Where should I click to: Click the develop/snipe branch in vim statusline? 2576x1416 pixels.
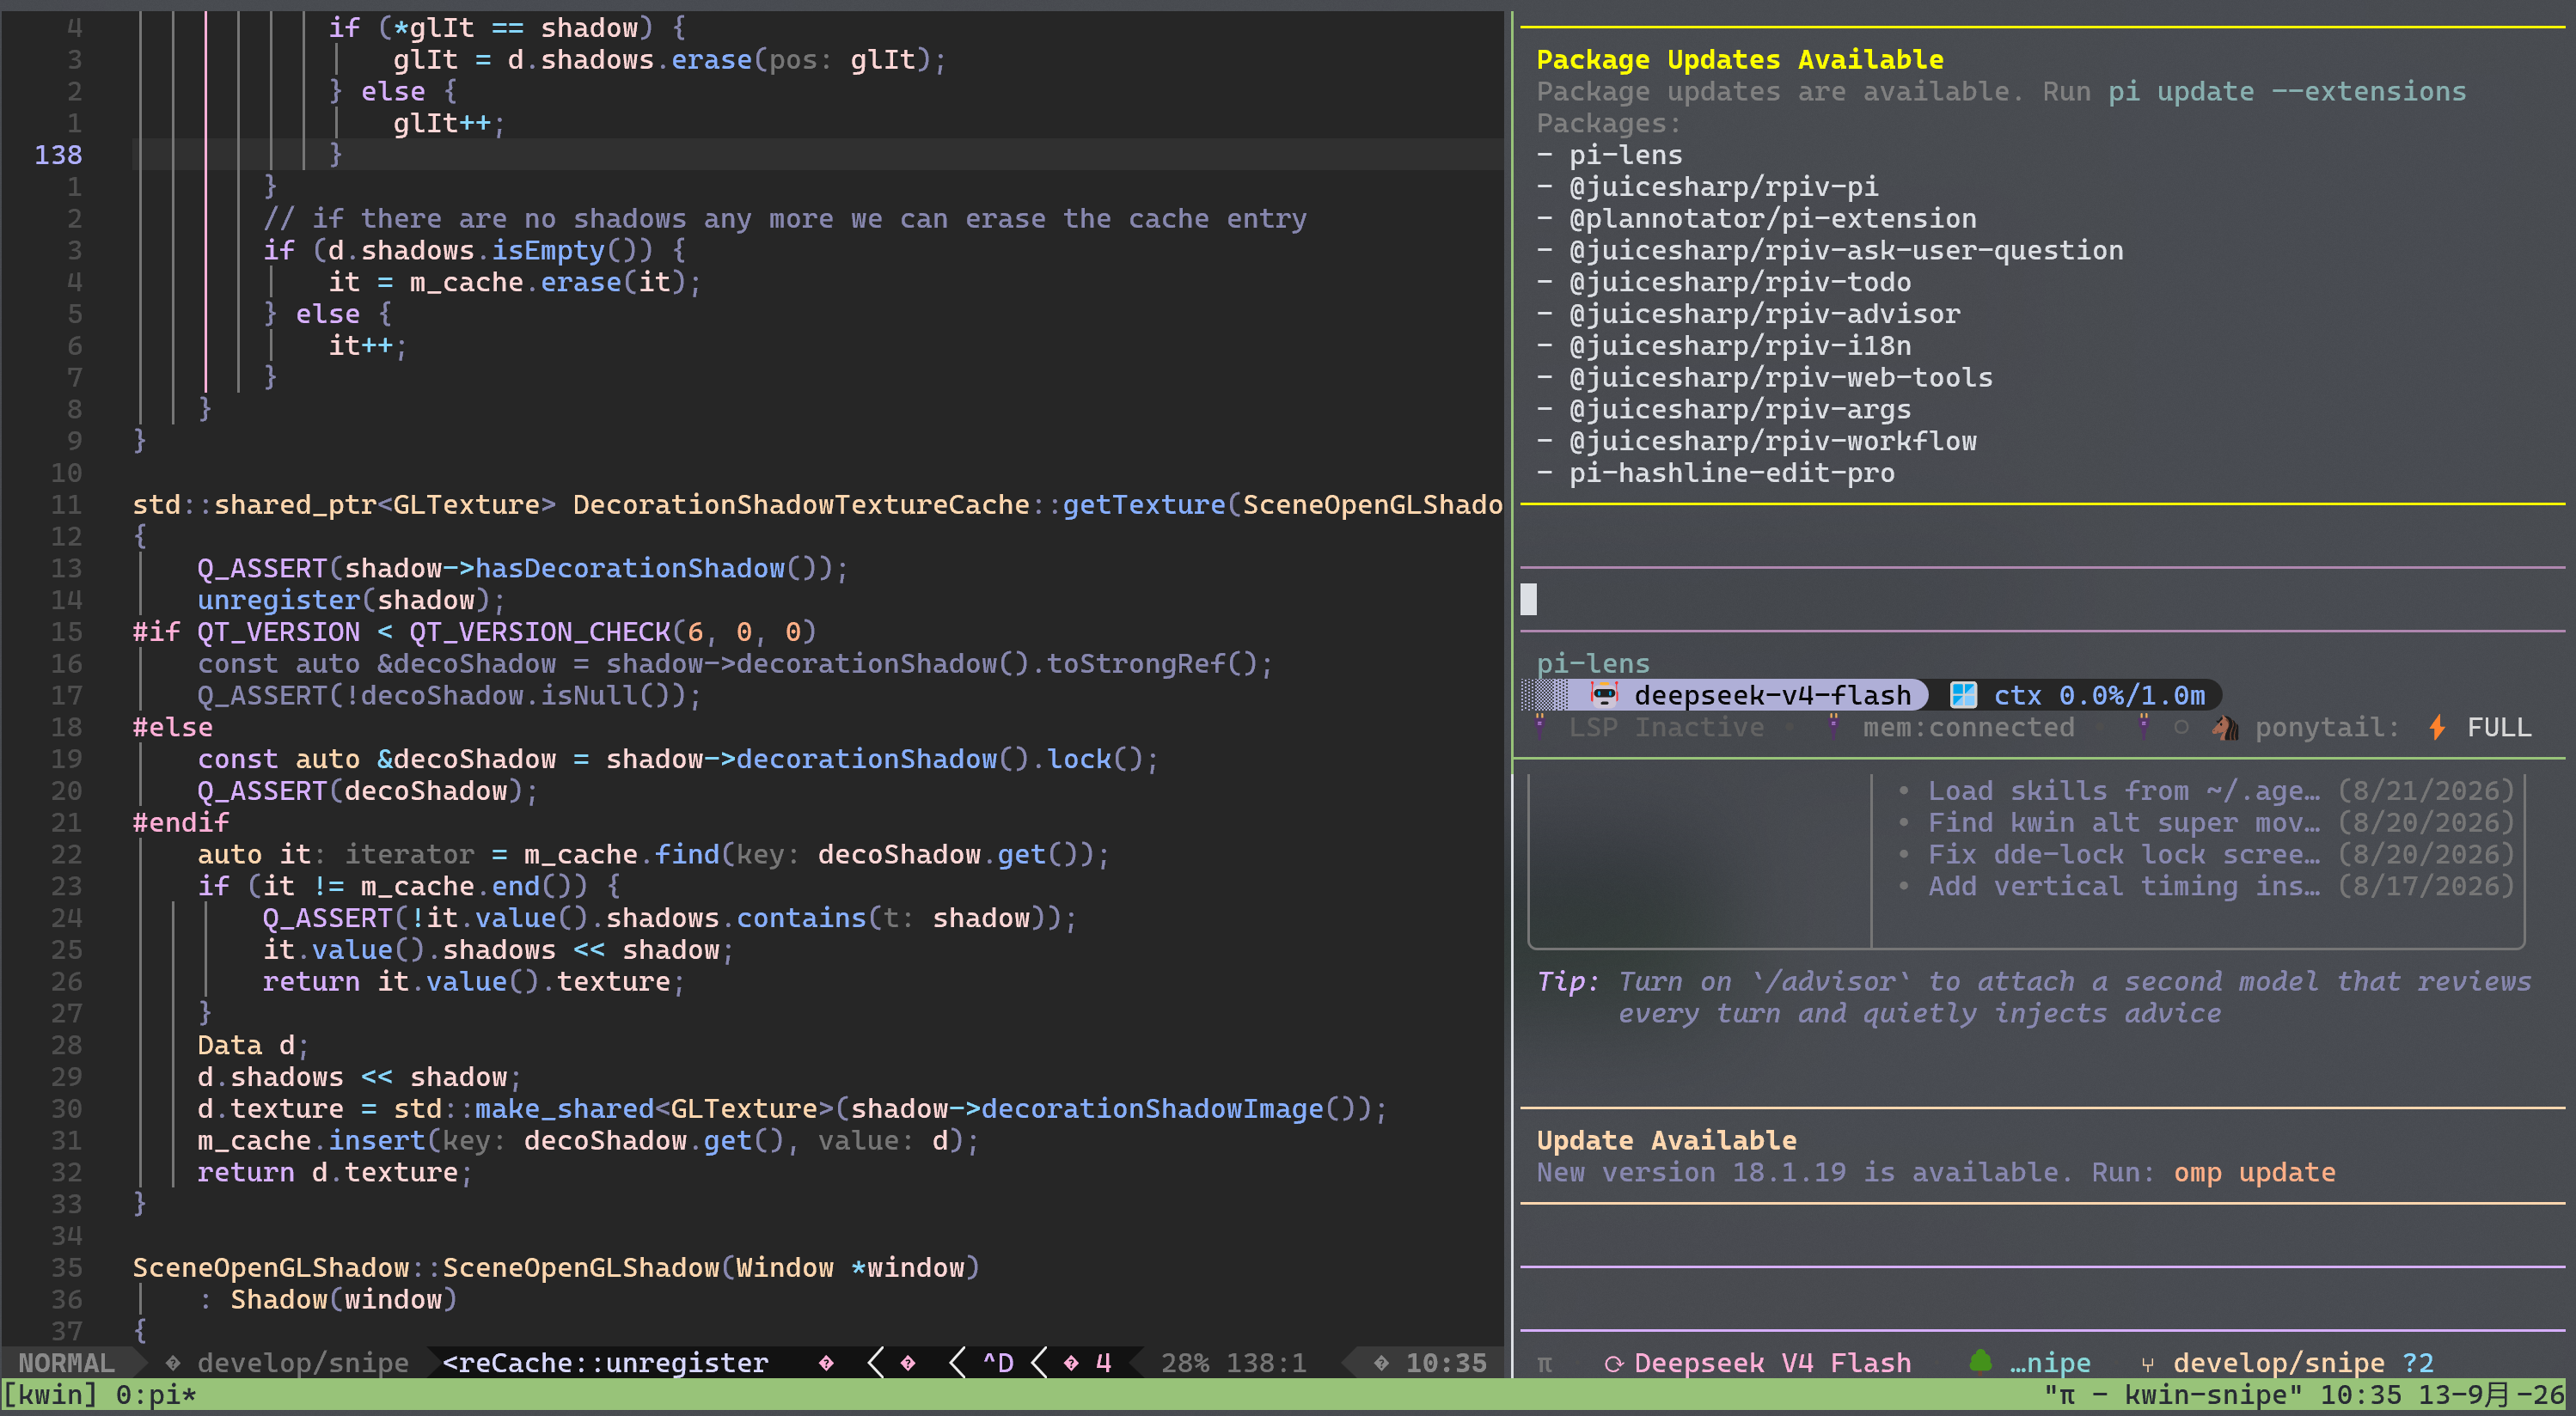point(303,1363)
